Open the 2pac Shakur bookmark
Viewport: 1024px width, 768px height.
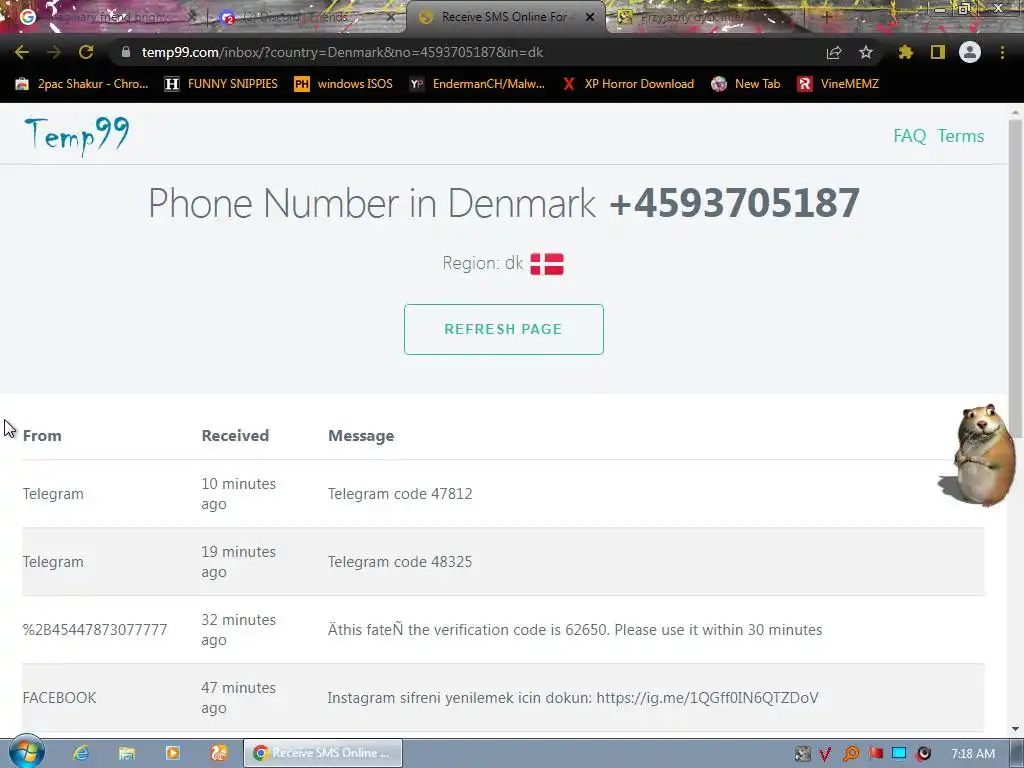[x=82, y=84]
